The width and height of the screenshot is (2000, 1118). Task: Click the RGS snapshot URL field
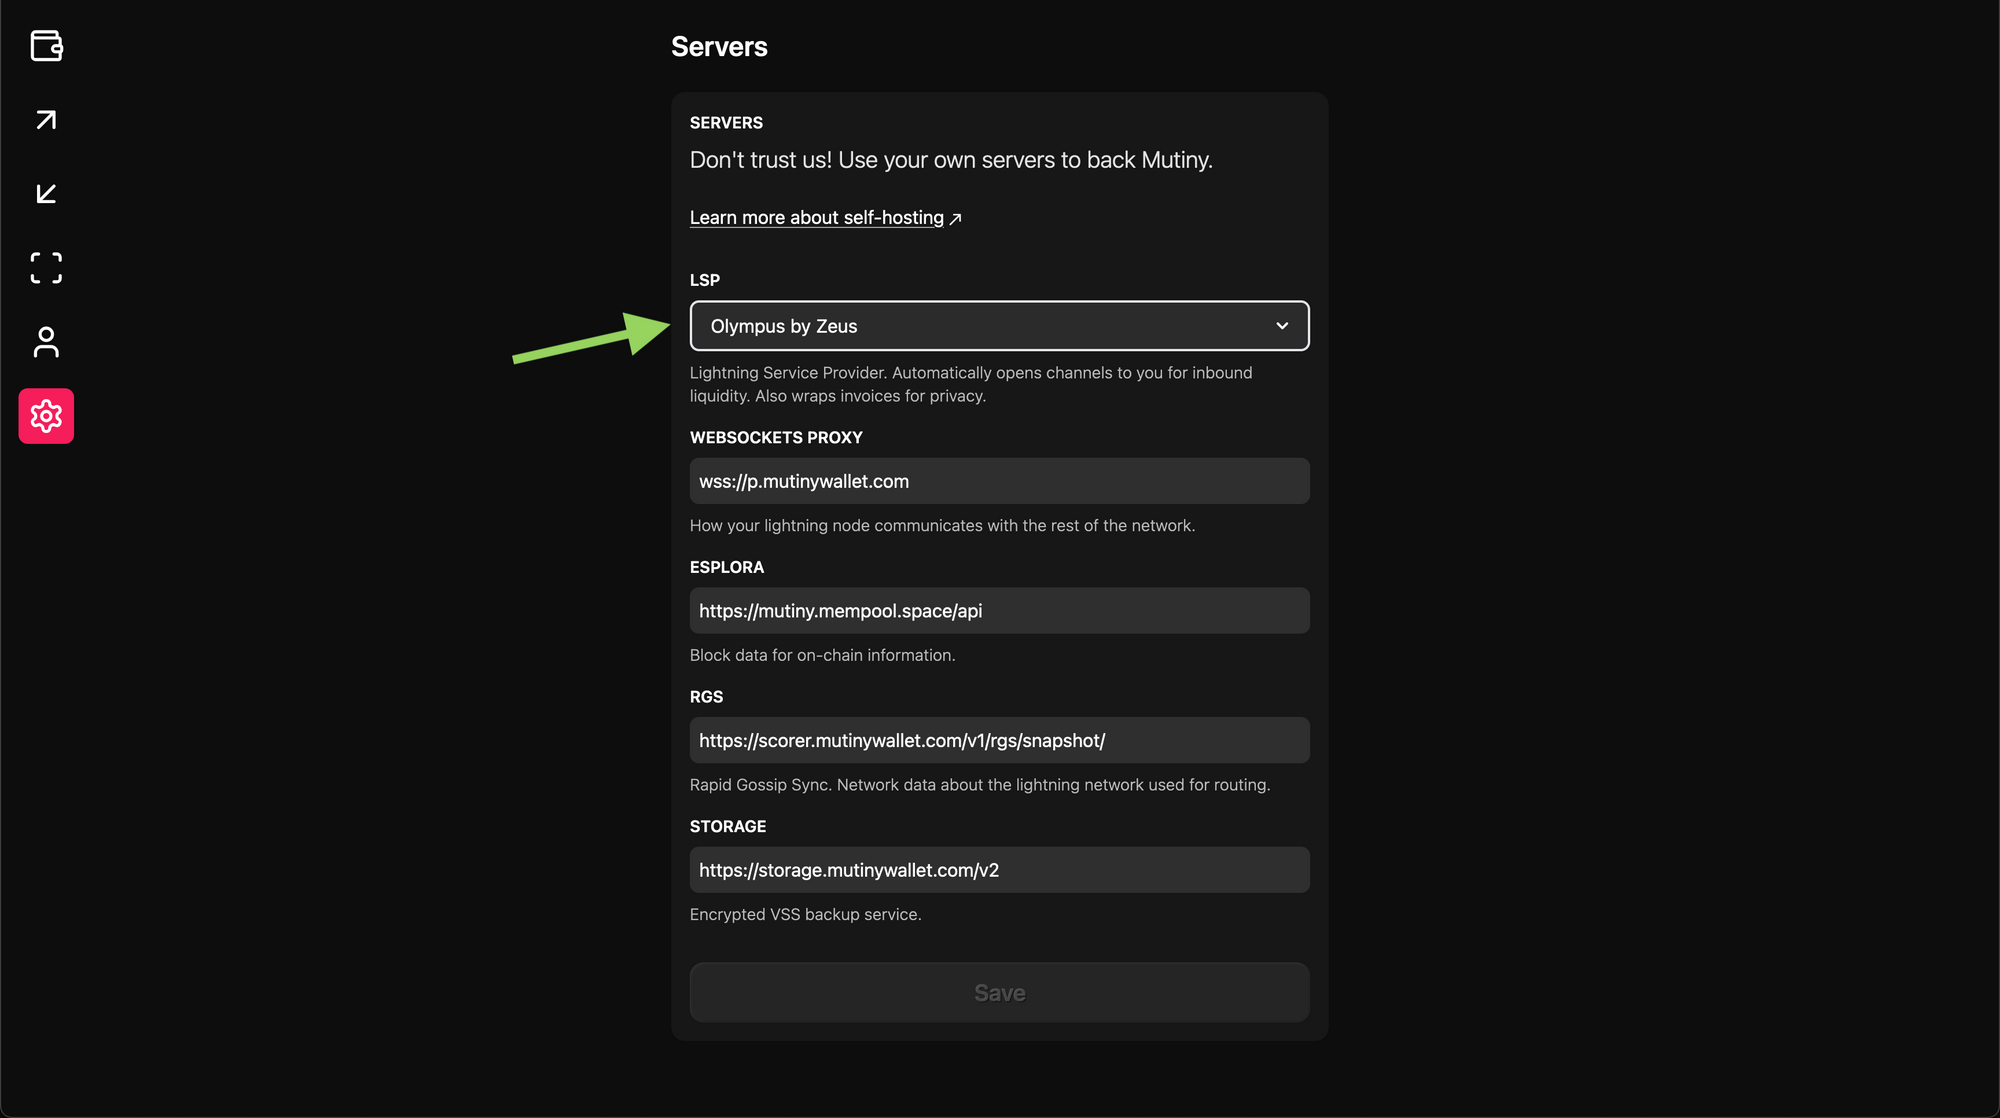(998, 741)
